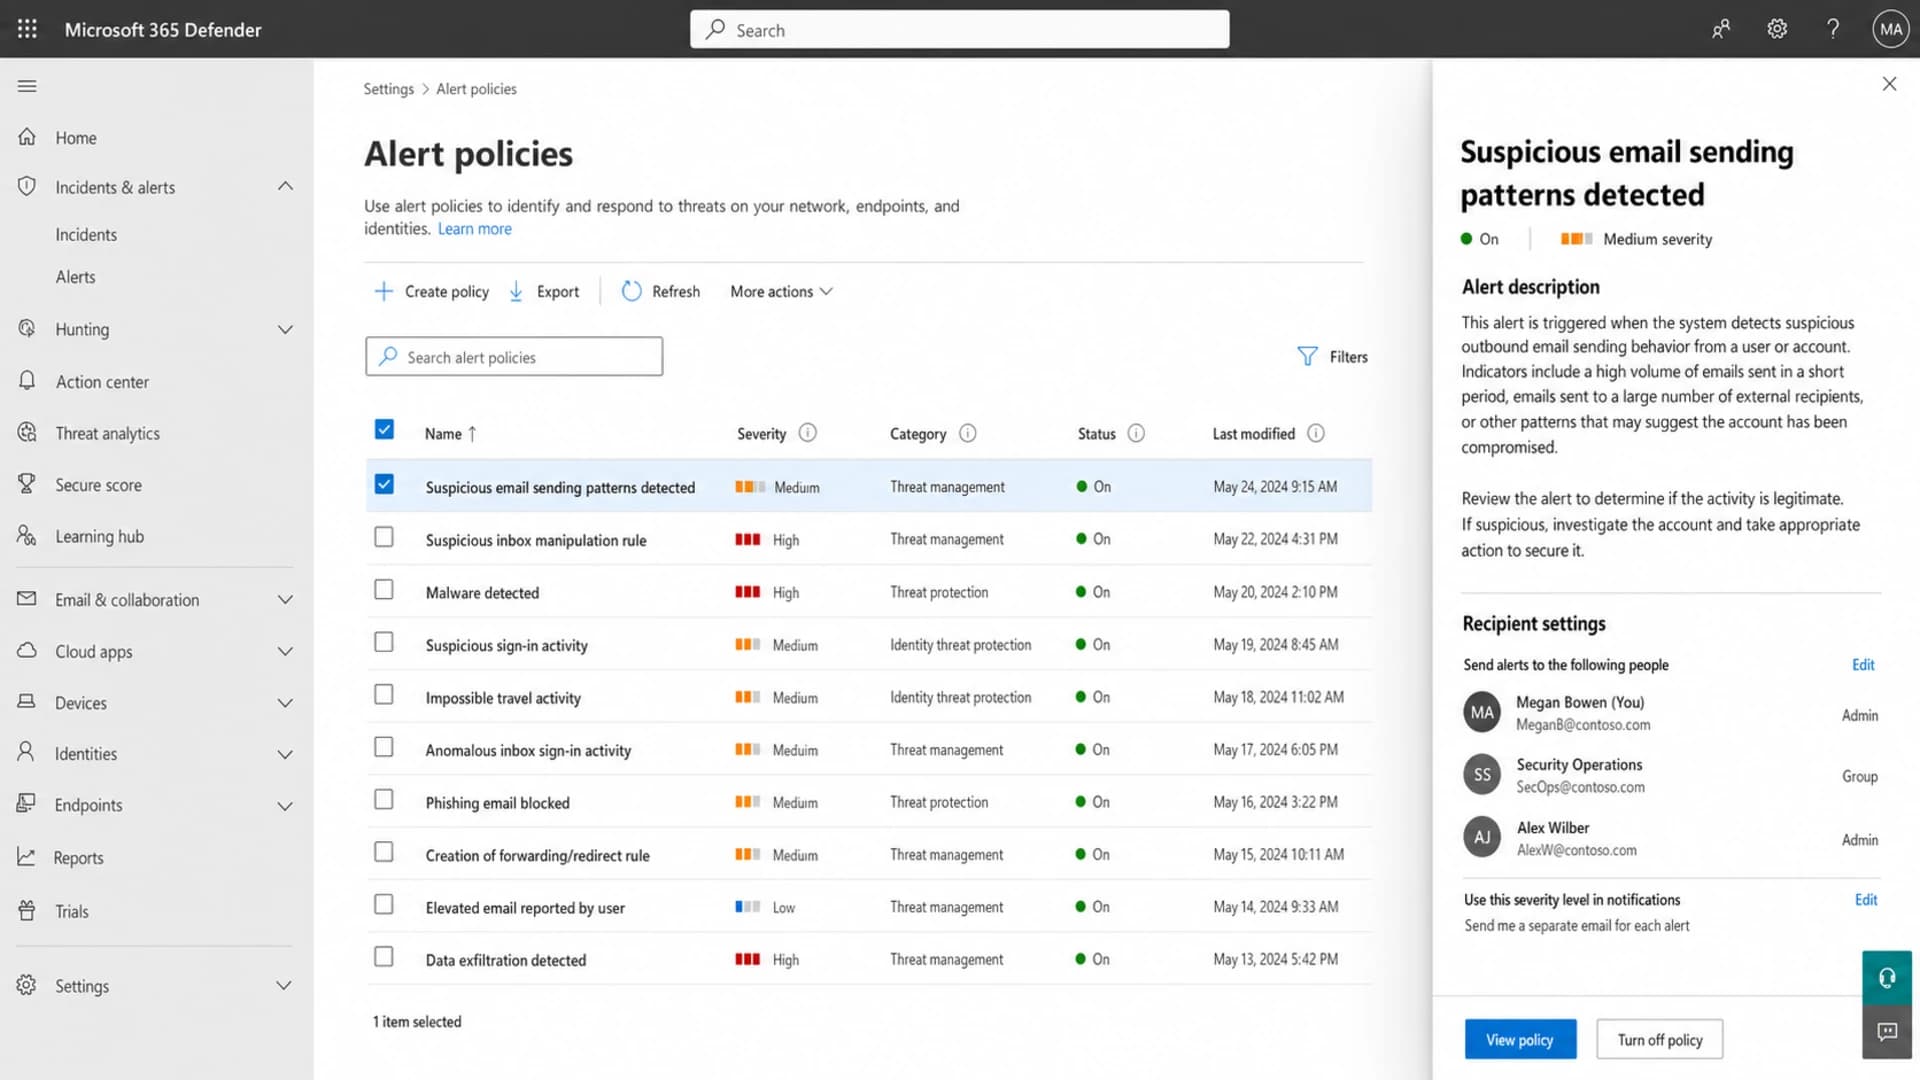Open the Filters button
Screen dimensions: 1920x1080
point(1332,356)
